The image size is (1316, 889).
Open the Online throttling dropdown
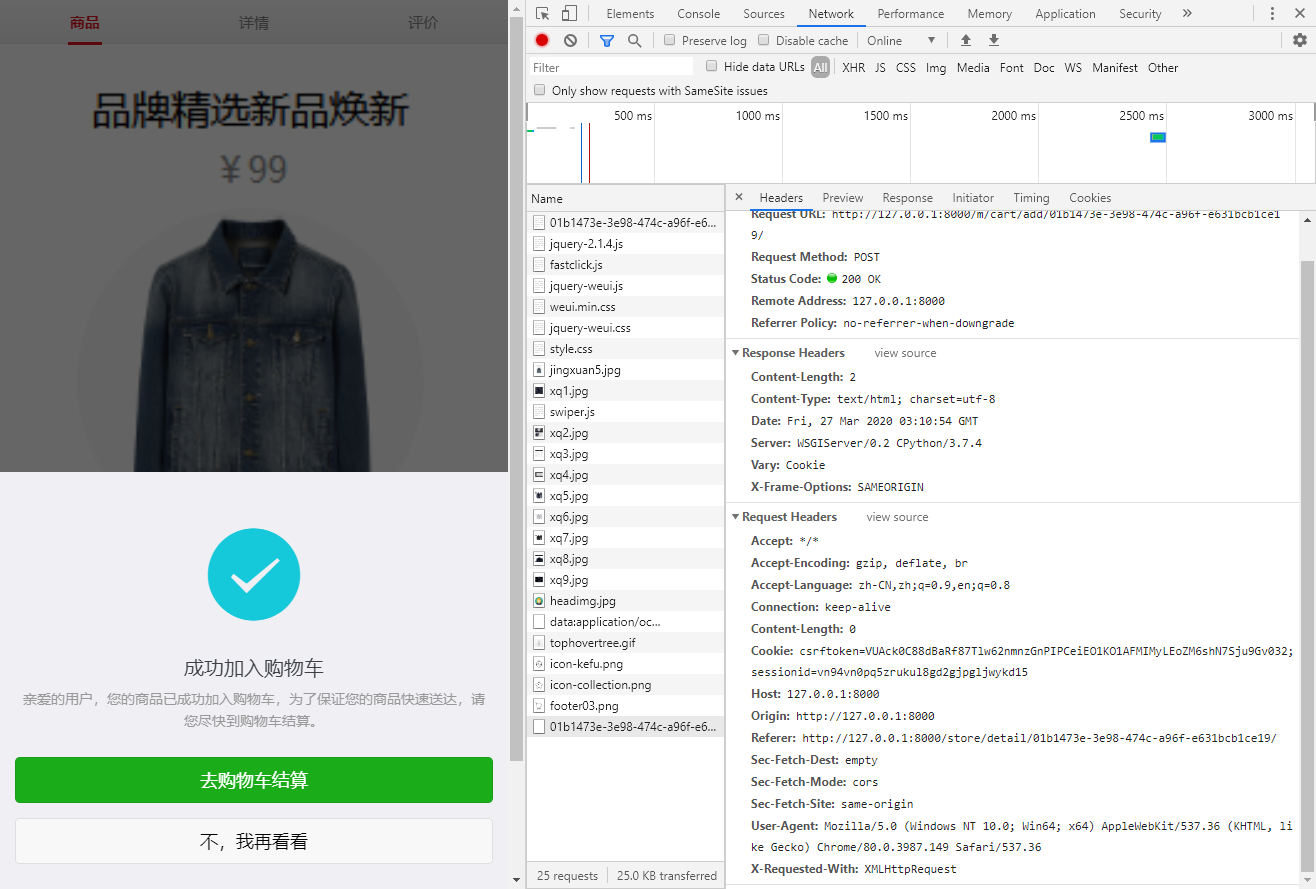click(x=901, y=41)
